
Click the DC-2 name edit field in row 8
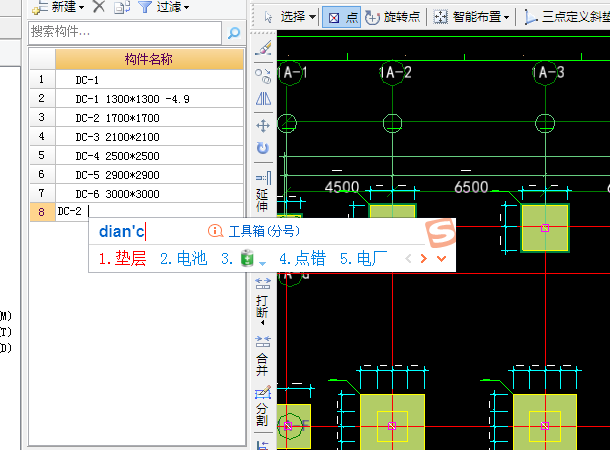pos(149,212)
